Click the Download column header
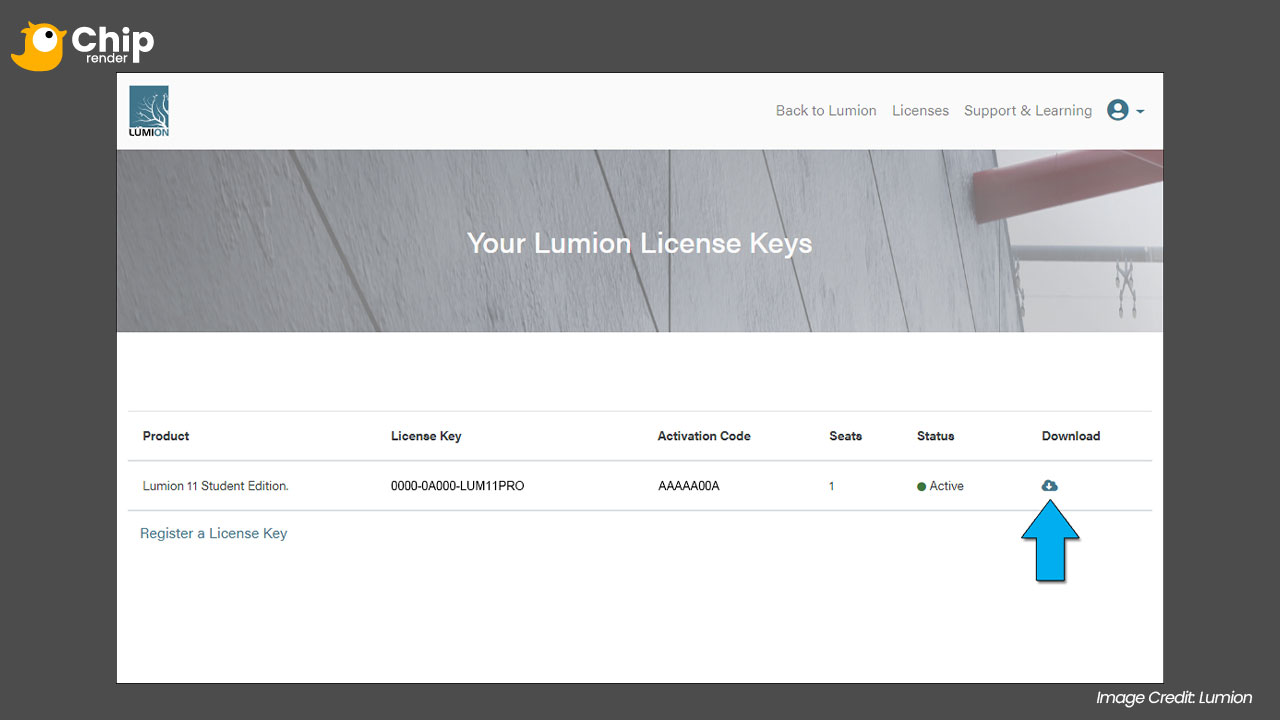 1071,436
